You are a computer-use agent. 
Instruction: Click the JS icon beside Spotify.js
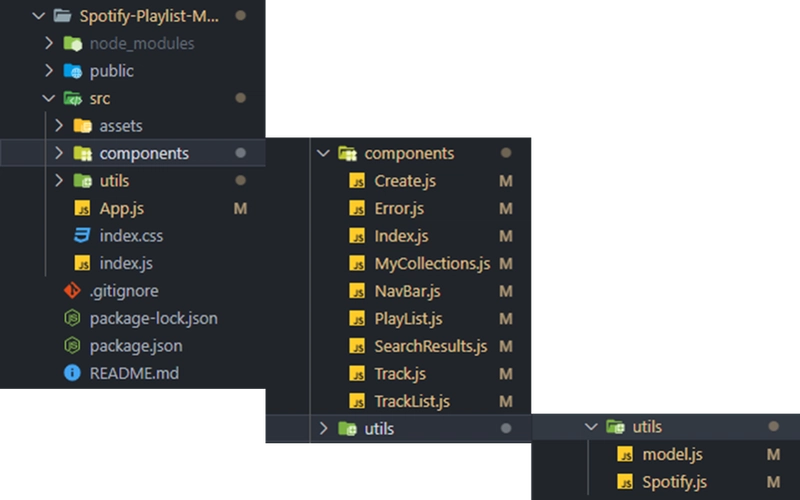coord(625,482)
